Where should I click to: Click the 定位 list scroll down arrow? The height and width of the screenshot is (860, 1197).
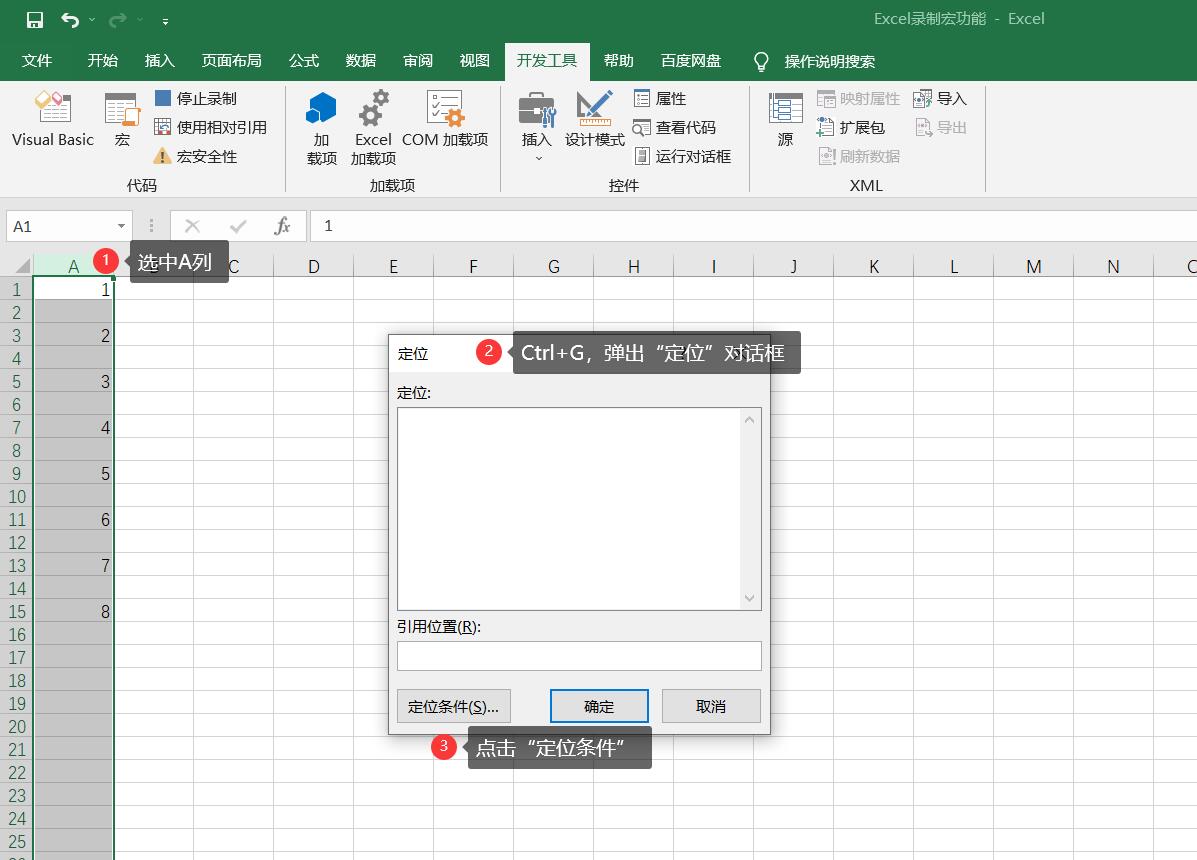750,598
